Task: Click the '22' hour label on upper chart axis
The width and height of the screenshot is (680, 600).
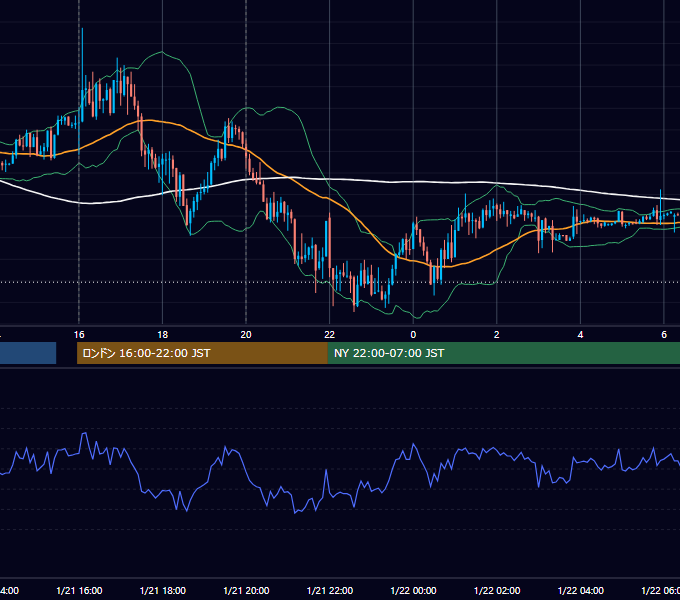Action: tap(330, 335)
